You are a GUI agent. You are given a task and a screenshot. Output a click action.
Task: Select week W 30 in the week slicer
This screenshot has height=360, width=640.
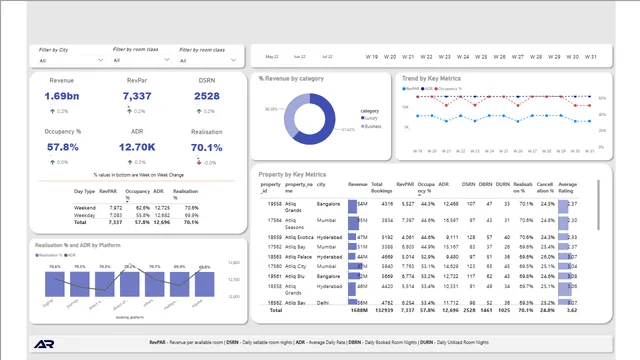point(573,57)
